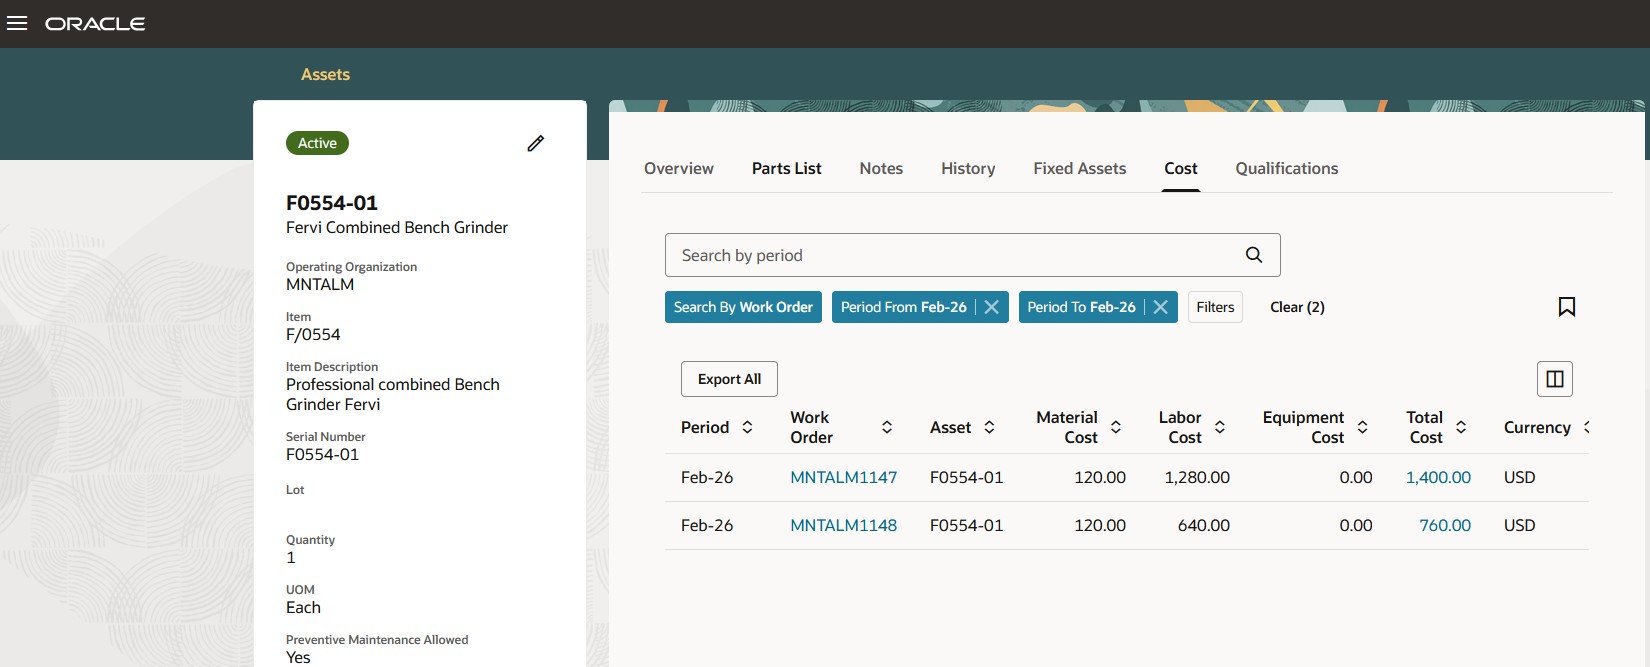Sort by Currency column arrows
Image resolution: width=1650 pixels, height=667 pixels.
pyautogui.click(x=1586, y=427)
